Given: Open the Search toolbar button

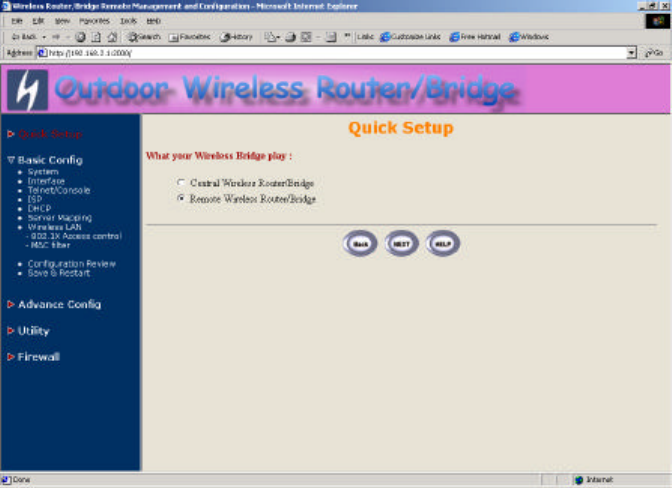Looking at the screenshot, I should [x=144, y=37].
